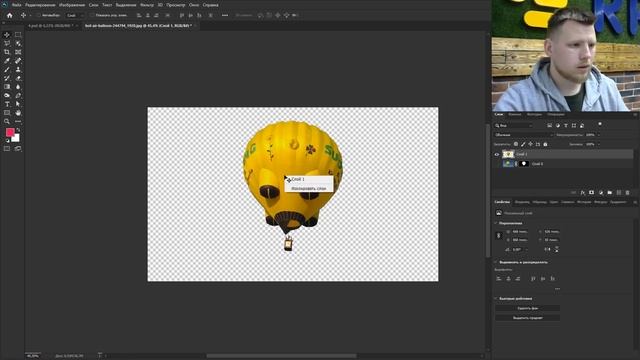
Task: Open the Фильтр menu
Action: pyautogui.click(x=147, y=5)
